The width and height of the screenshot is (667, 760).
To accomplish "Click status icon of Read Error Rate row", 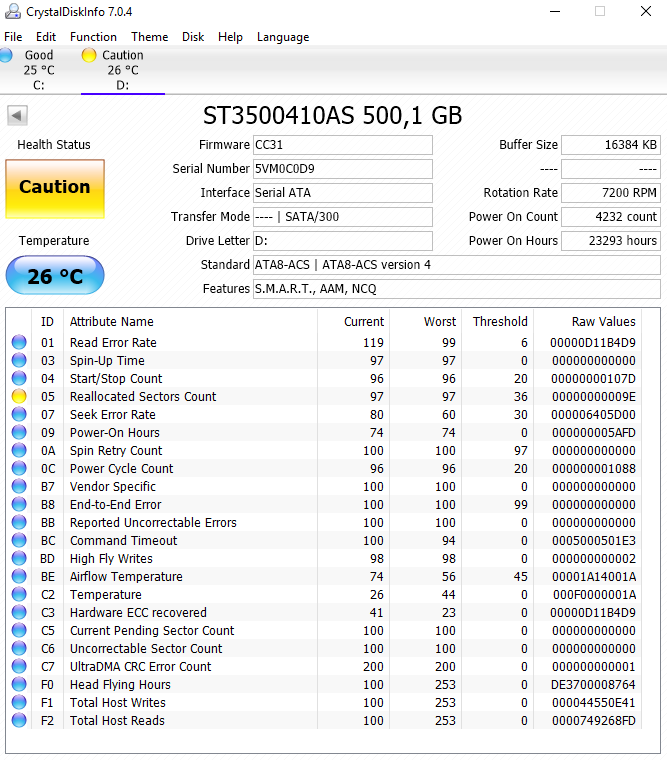I will (19, 342).
